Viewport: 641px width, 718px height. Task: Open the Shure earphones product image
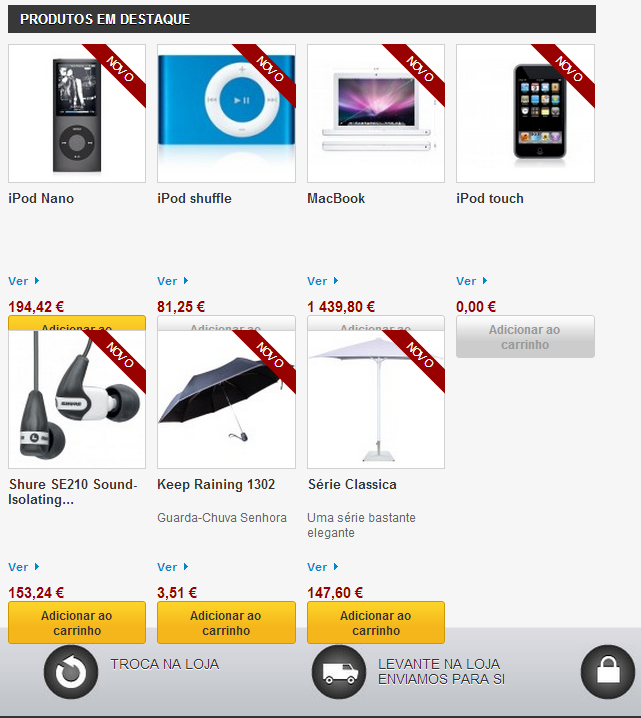pyautogui.click(x=77, y=399)
